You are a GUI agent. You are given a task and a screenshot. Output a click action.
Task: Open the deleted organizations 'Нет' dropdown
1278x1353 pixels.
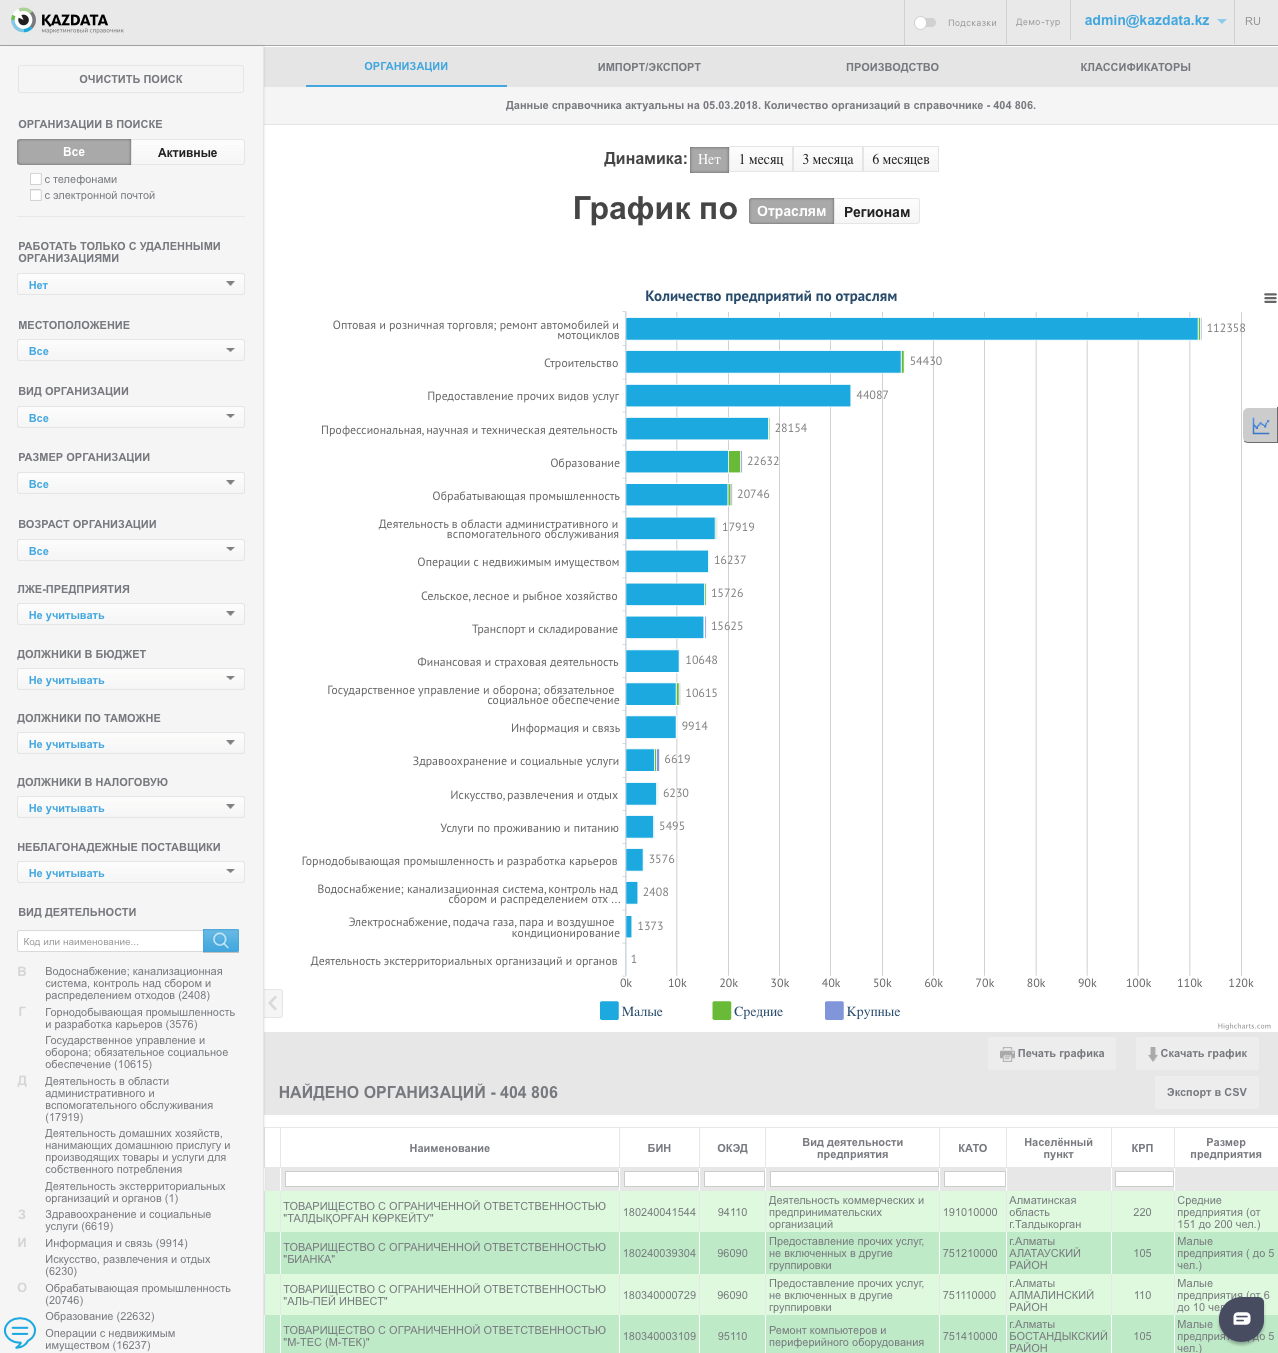(131, 285)
